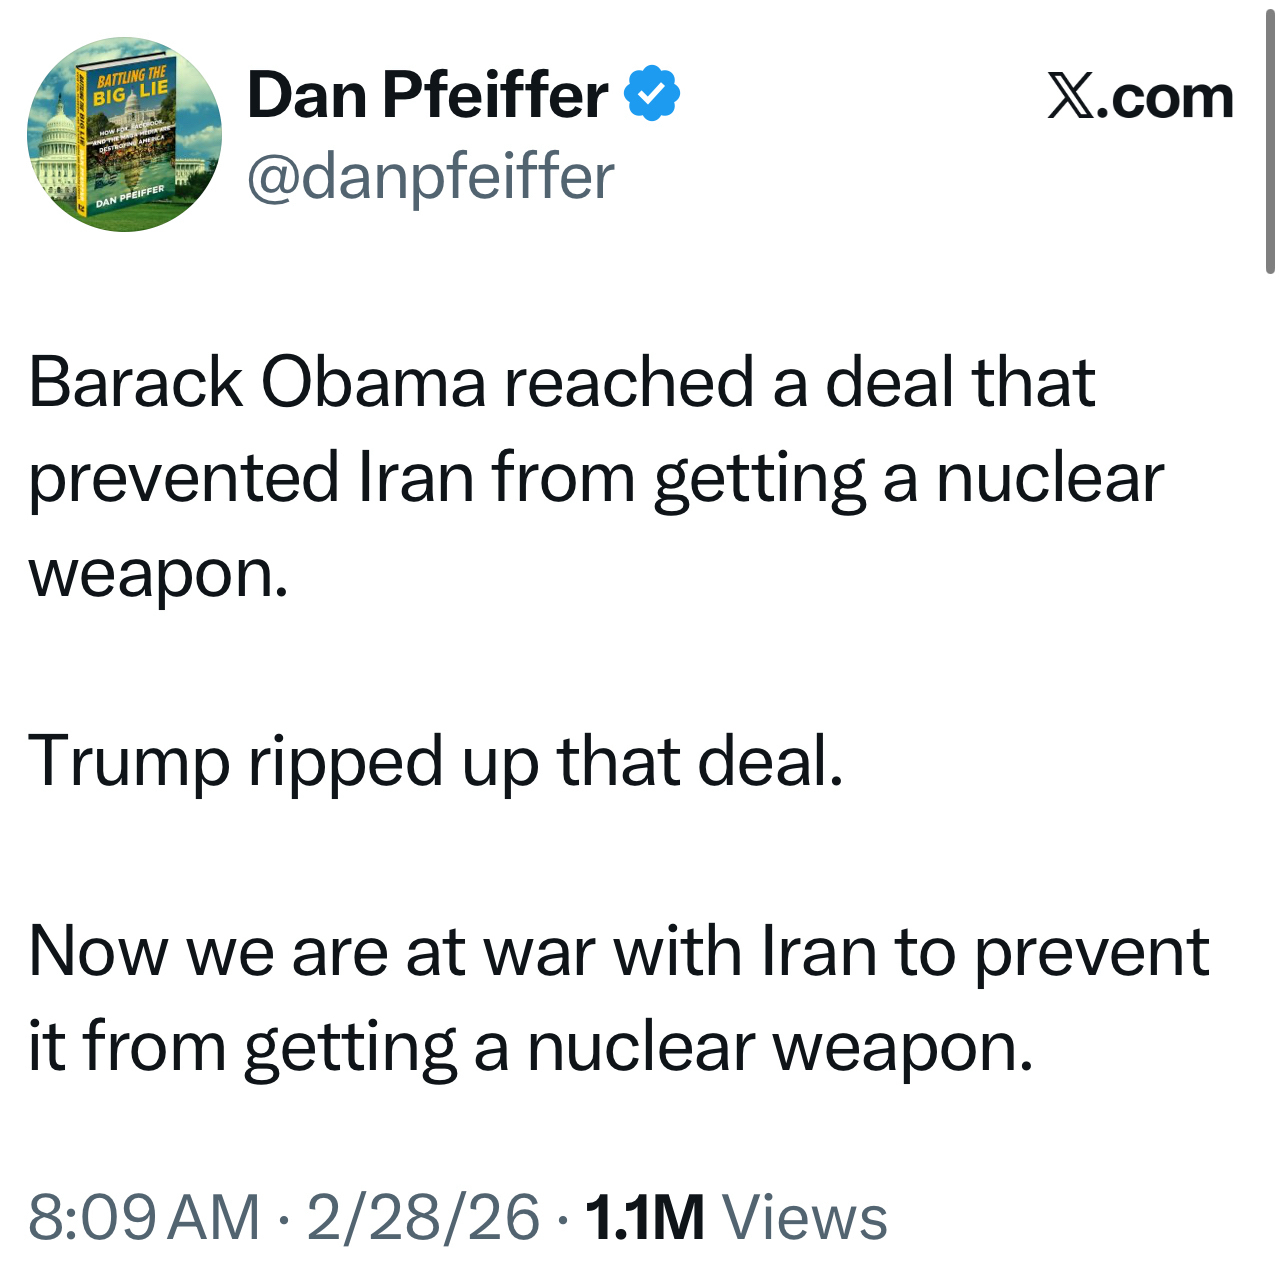
Task: Click the 8:09 AM timestamp
Action: point(144,1217)
